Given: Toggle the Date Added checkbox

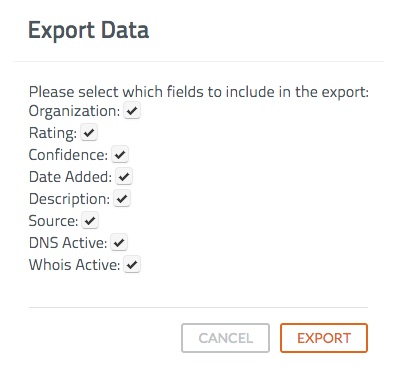Looking at the screenshot, I should pos(124,177).
